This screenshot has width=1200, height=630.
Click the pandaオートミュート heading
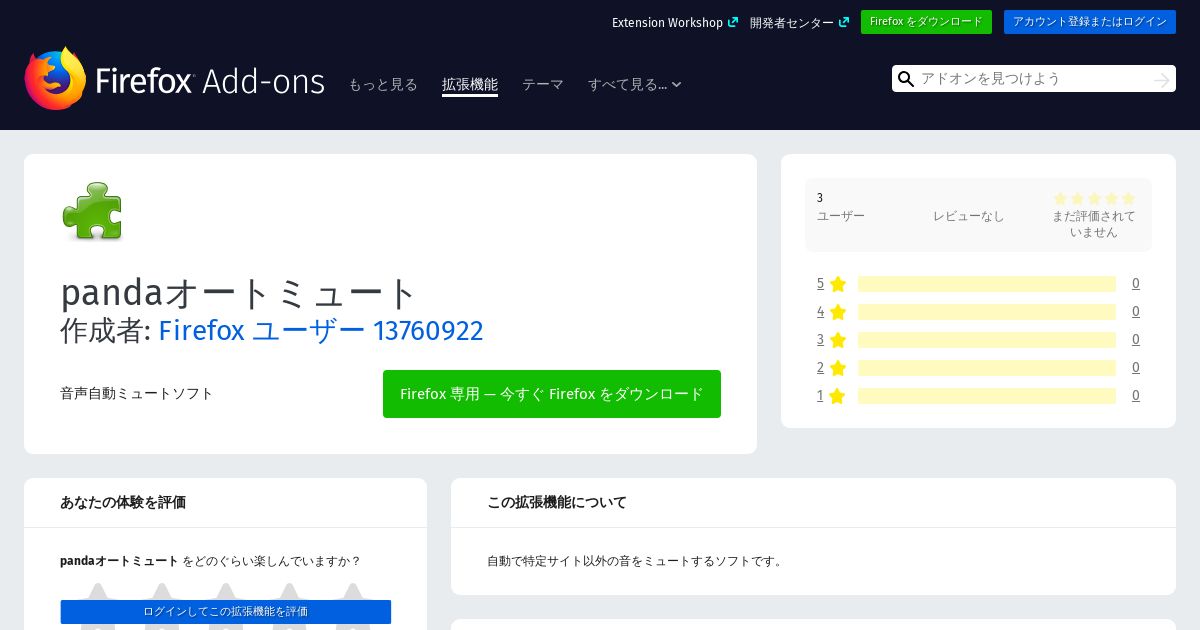tap(238, 293)
